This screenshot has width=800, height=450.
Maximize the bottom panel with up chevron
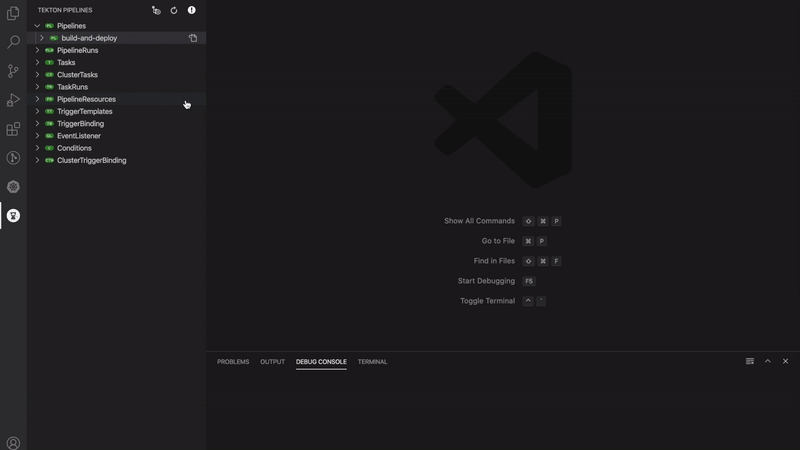767,361
